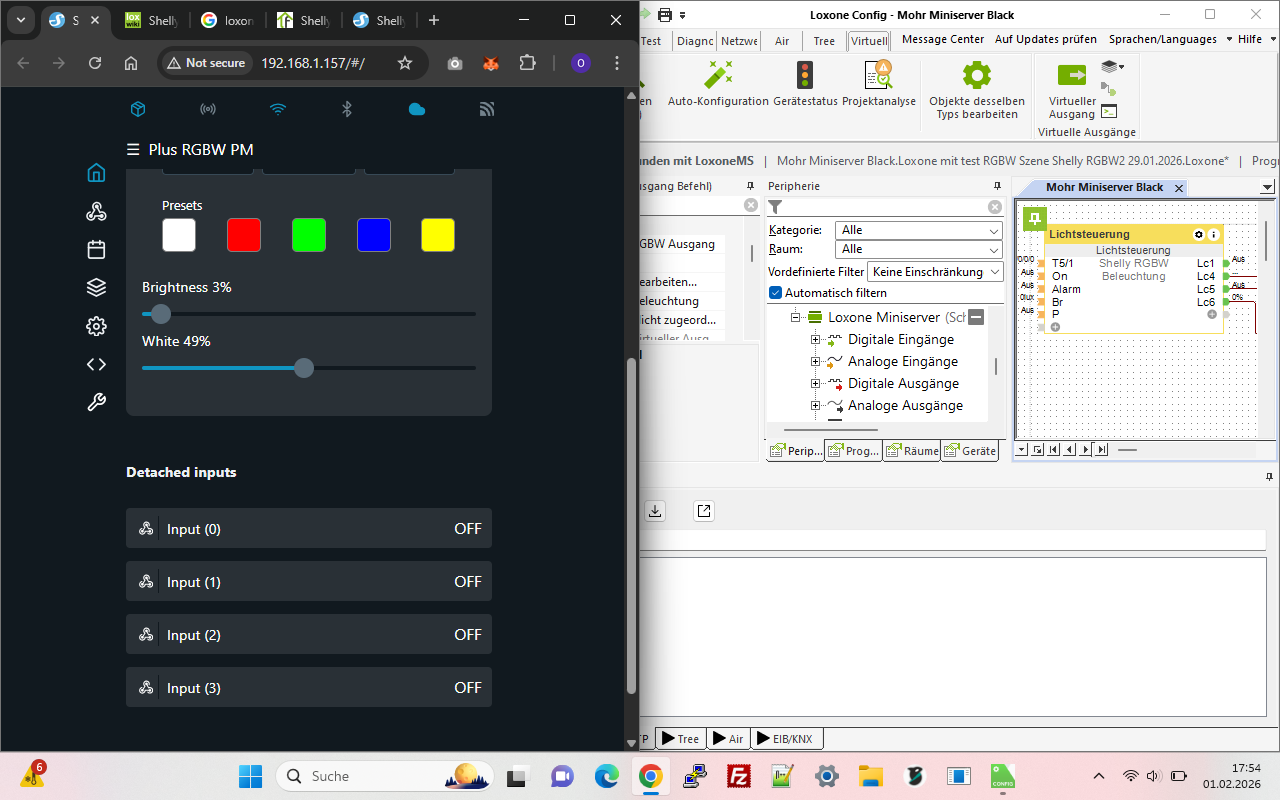Viewport: 1280px width, 800px height.
Task: Select the green preset color
Action: pos(309,235)
